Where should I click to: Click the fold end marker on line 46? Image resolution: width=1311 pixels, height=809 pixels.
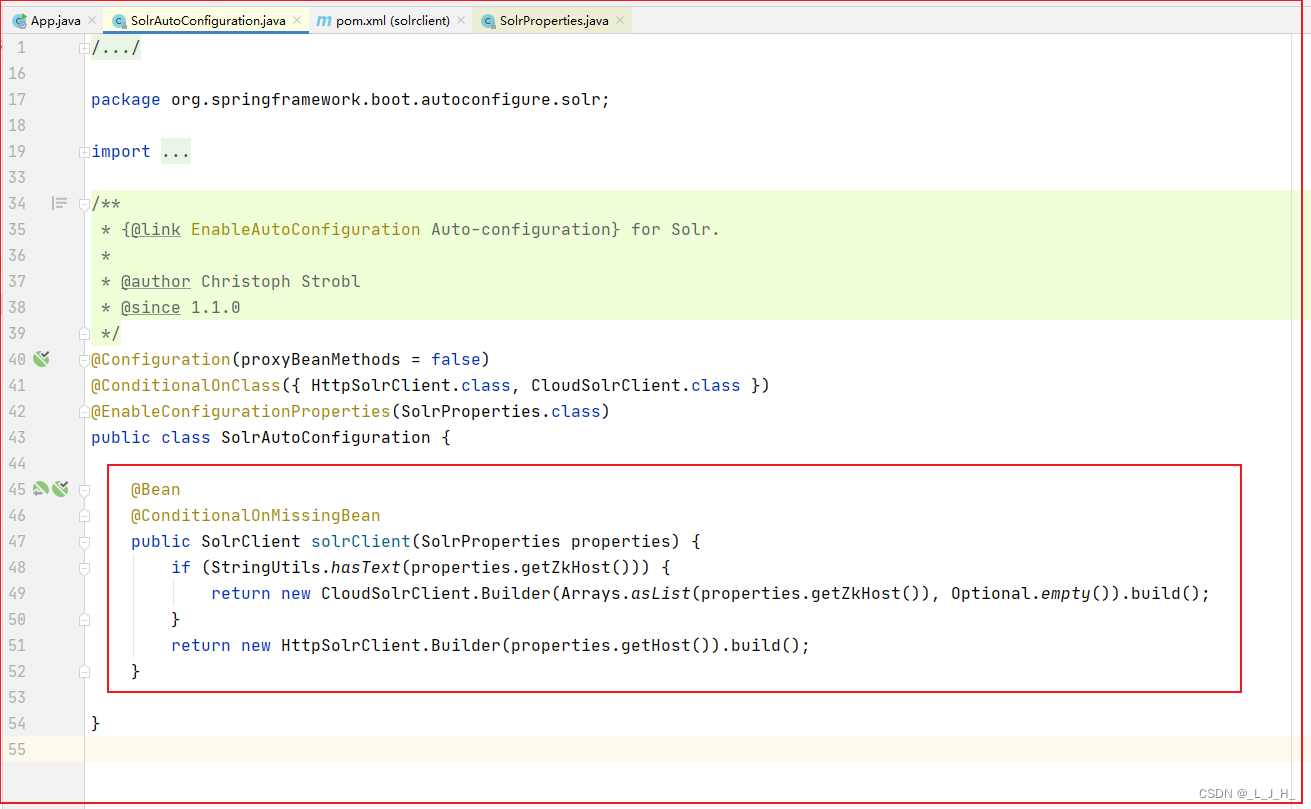[x=84, y=515]
